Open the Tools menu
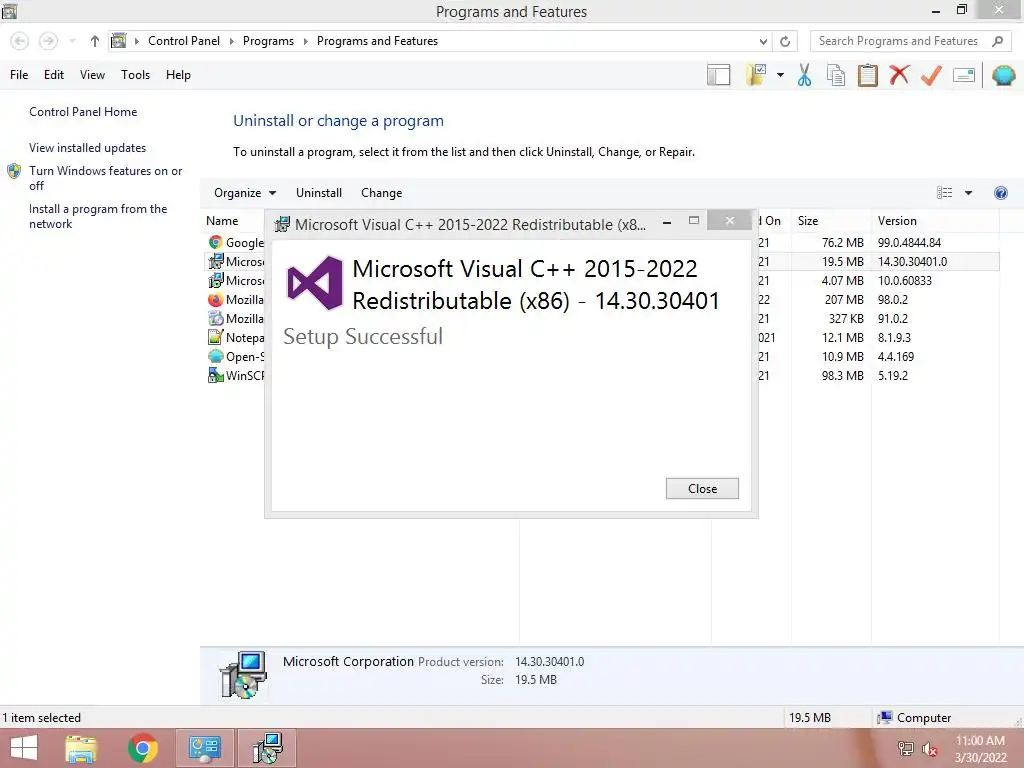This screenshot has width=1024, height=768. [135, 75]
